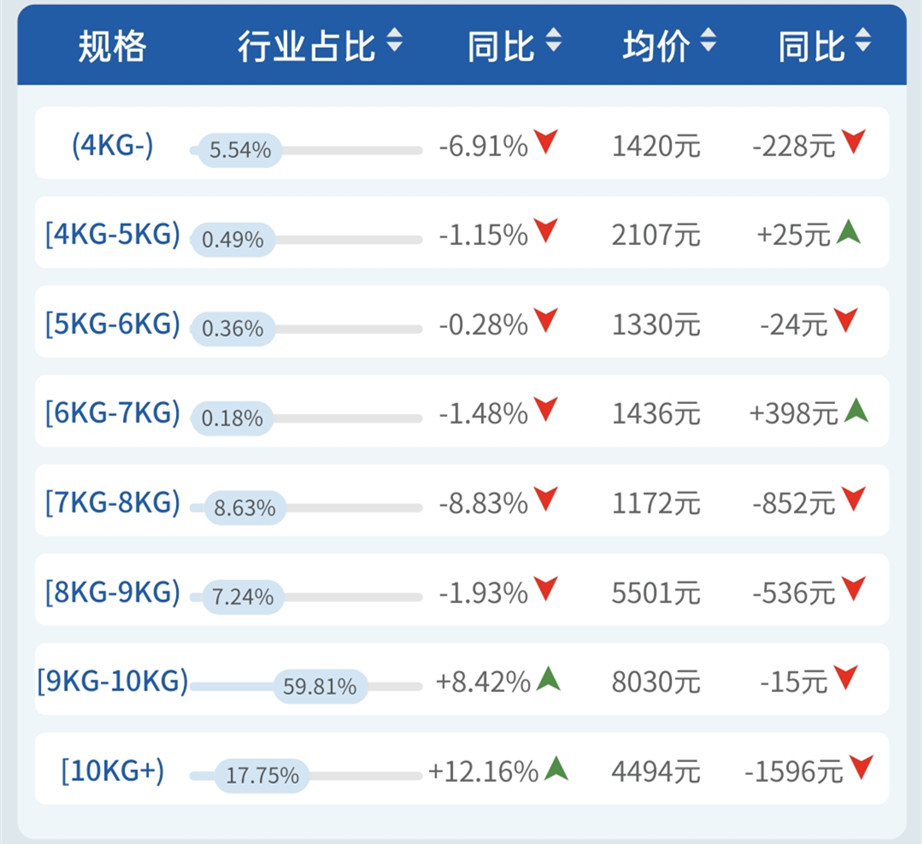Click green up arrow next to +398元
922x844 pixels.
pos(855,410)
